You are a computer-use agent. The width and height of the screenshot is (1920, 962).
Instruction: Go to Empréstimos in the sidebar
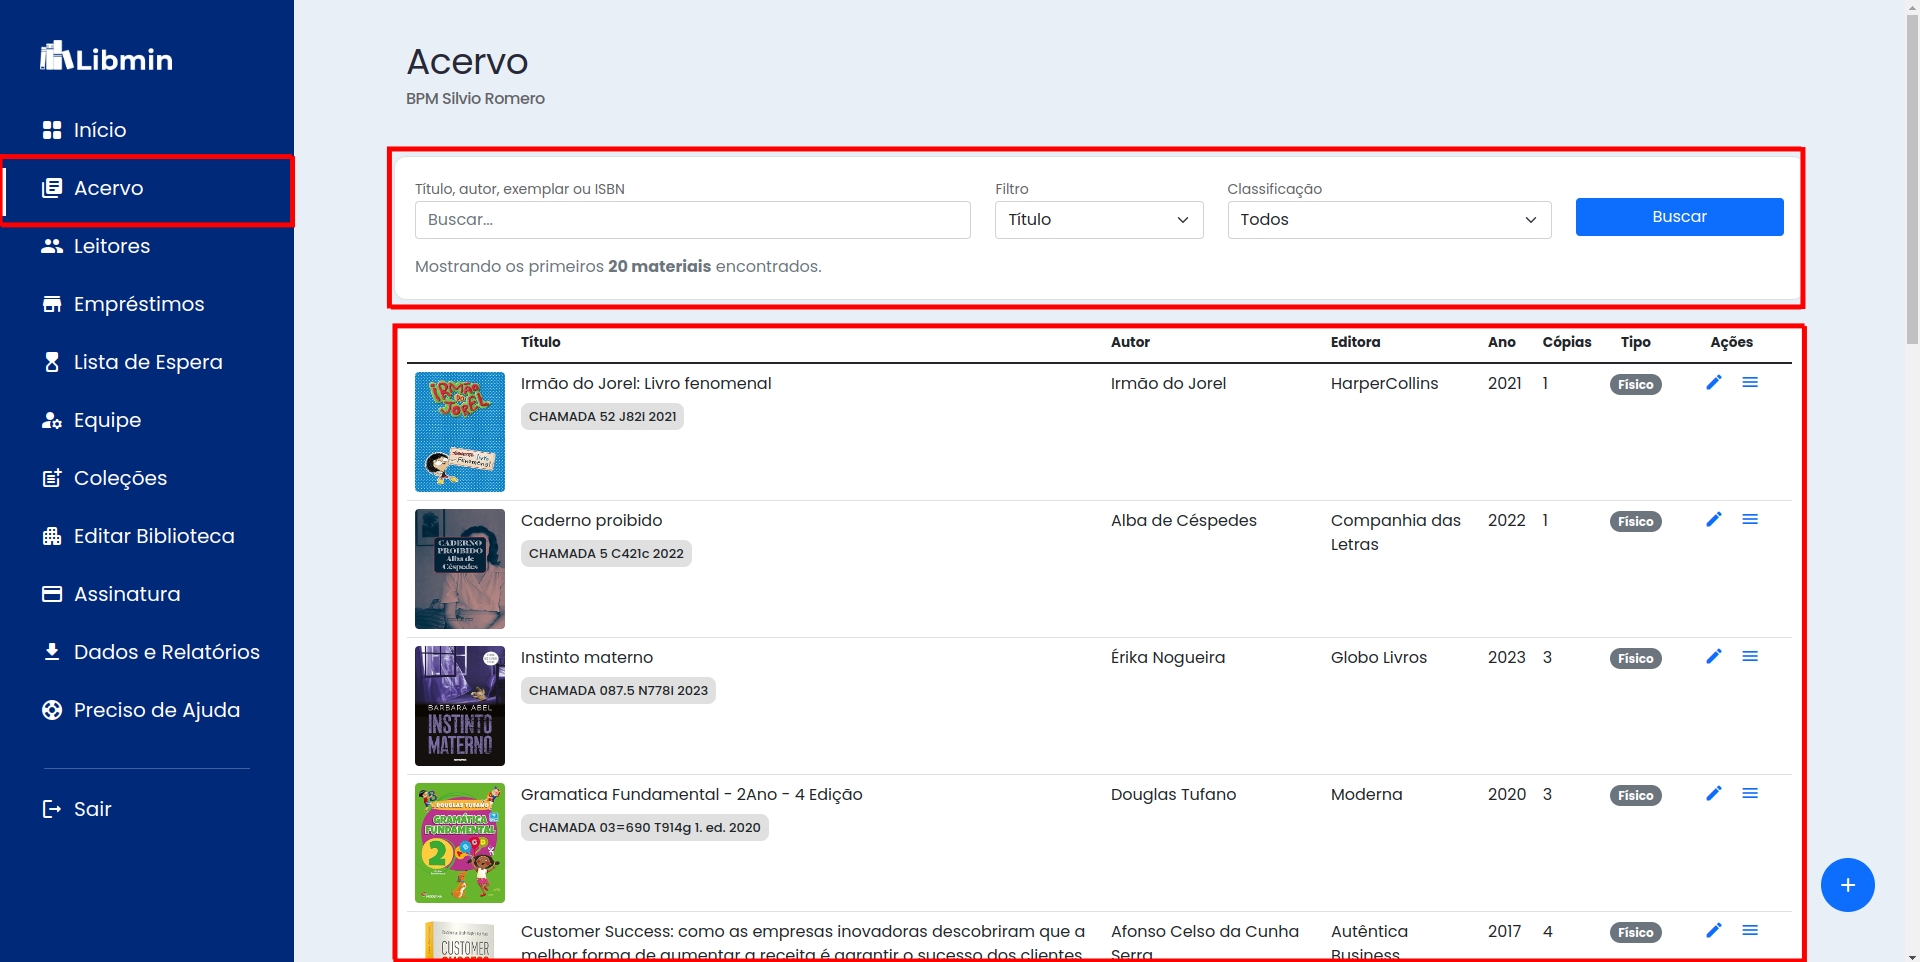138,304
